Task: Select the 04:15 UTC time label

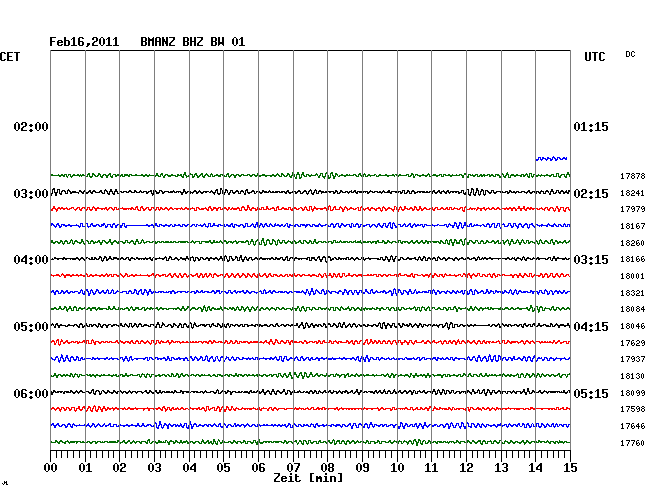Action: pos(591,327)
